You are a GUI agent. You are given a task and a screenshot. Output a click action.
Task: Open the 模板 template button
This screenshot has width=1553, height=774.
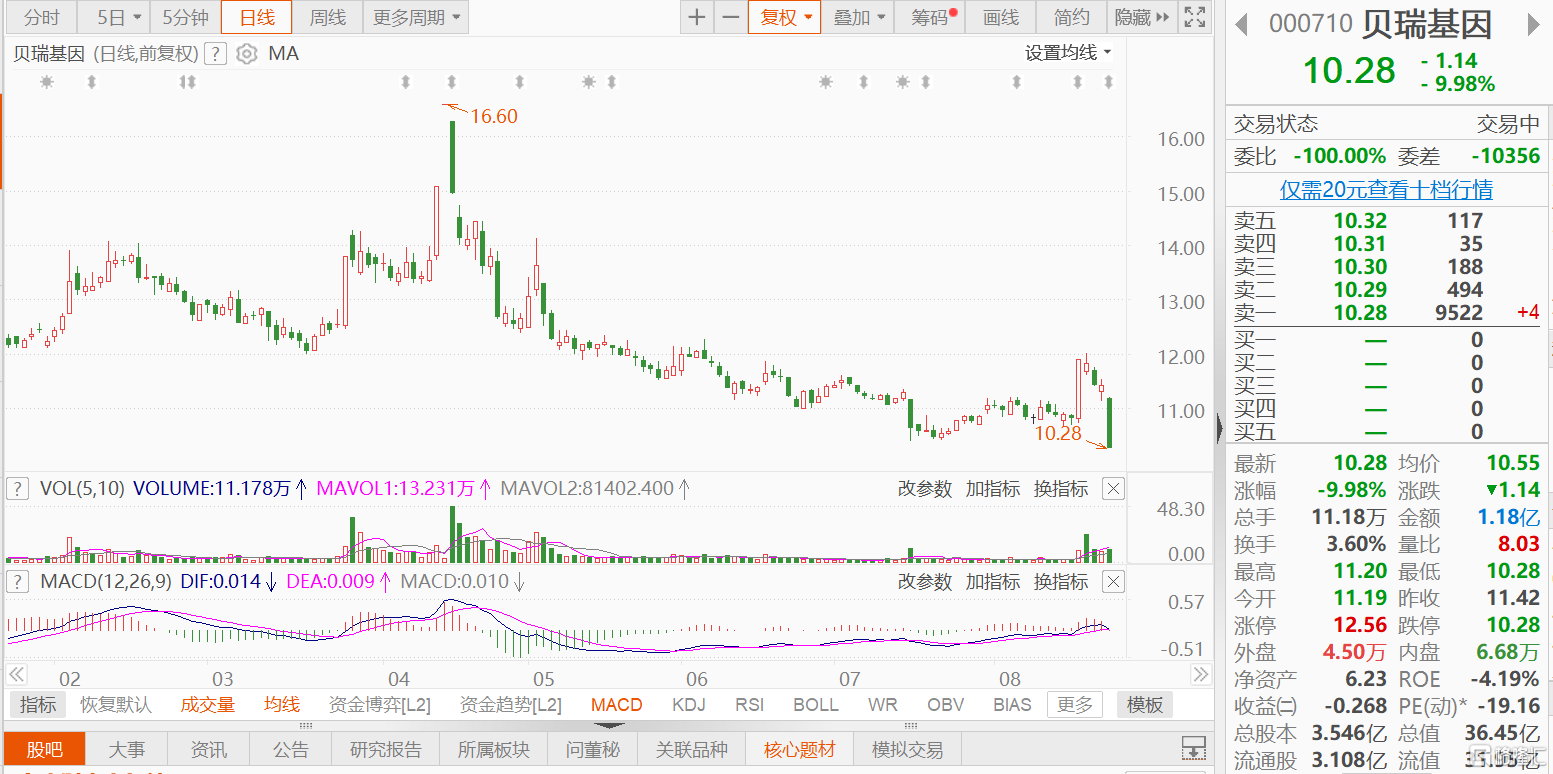pos(1145,705)
